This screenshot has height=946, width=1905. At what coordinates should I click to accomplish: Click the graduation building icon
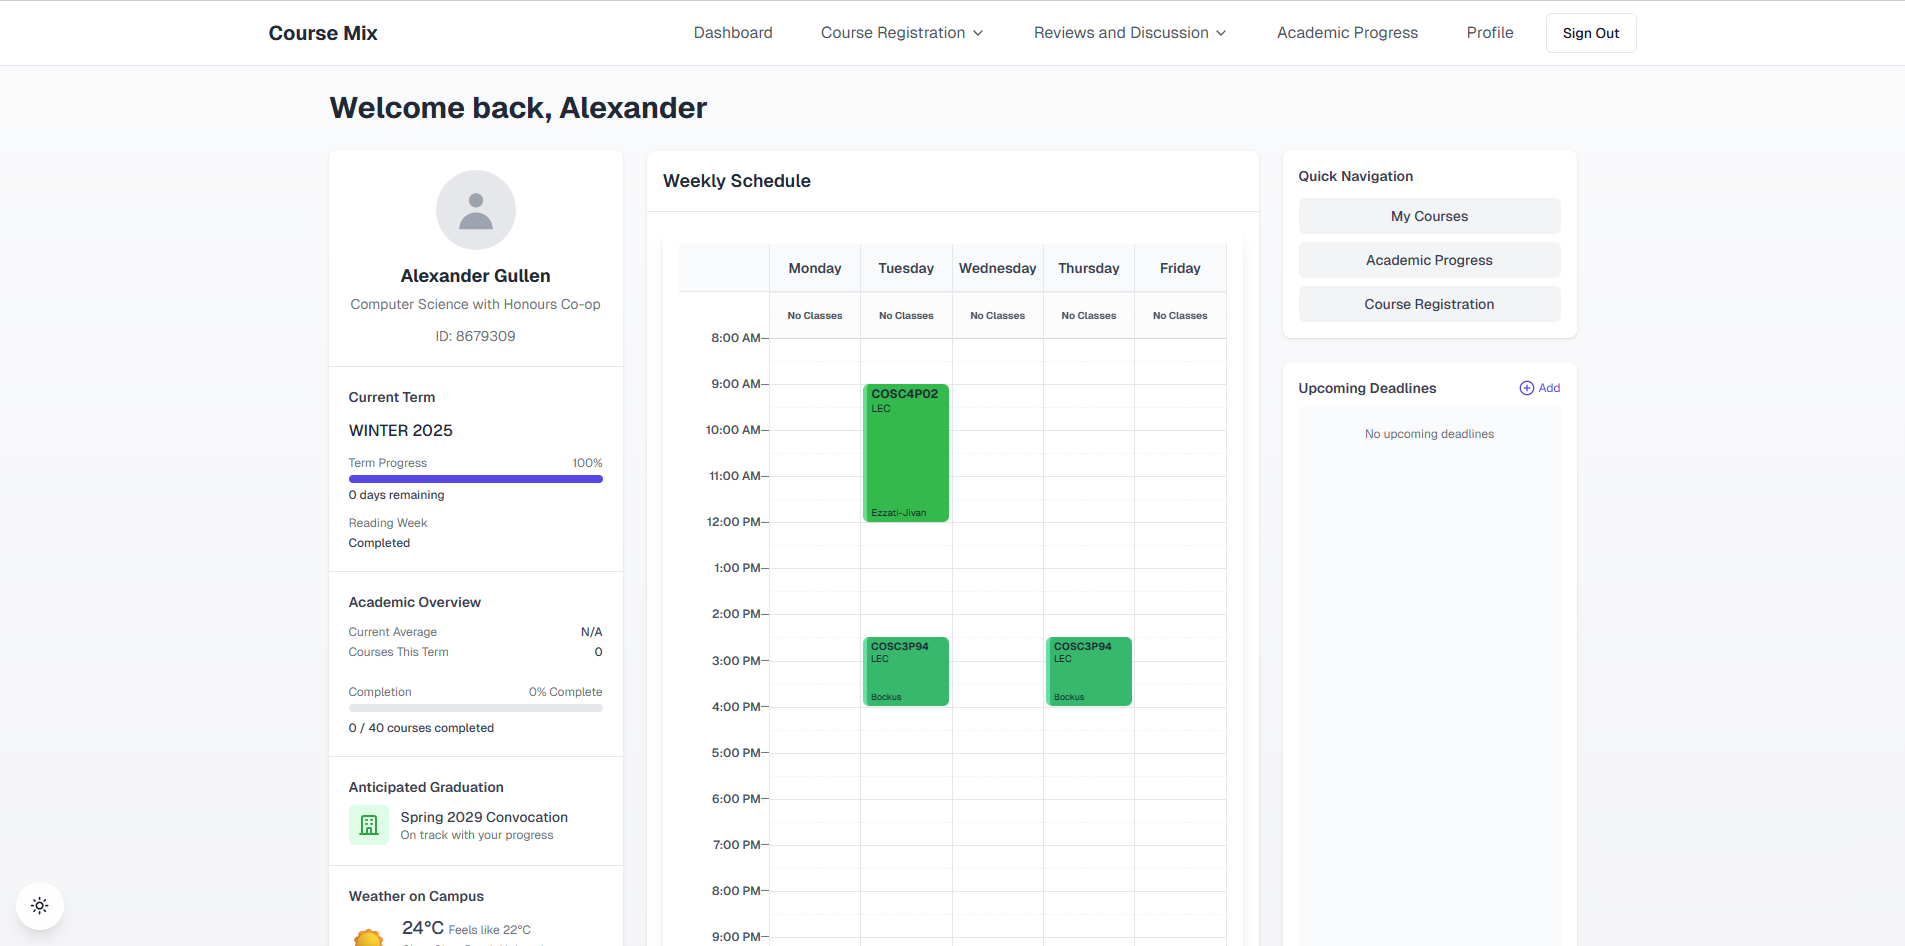click(369, 825)
